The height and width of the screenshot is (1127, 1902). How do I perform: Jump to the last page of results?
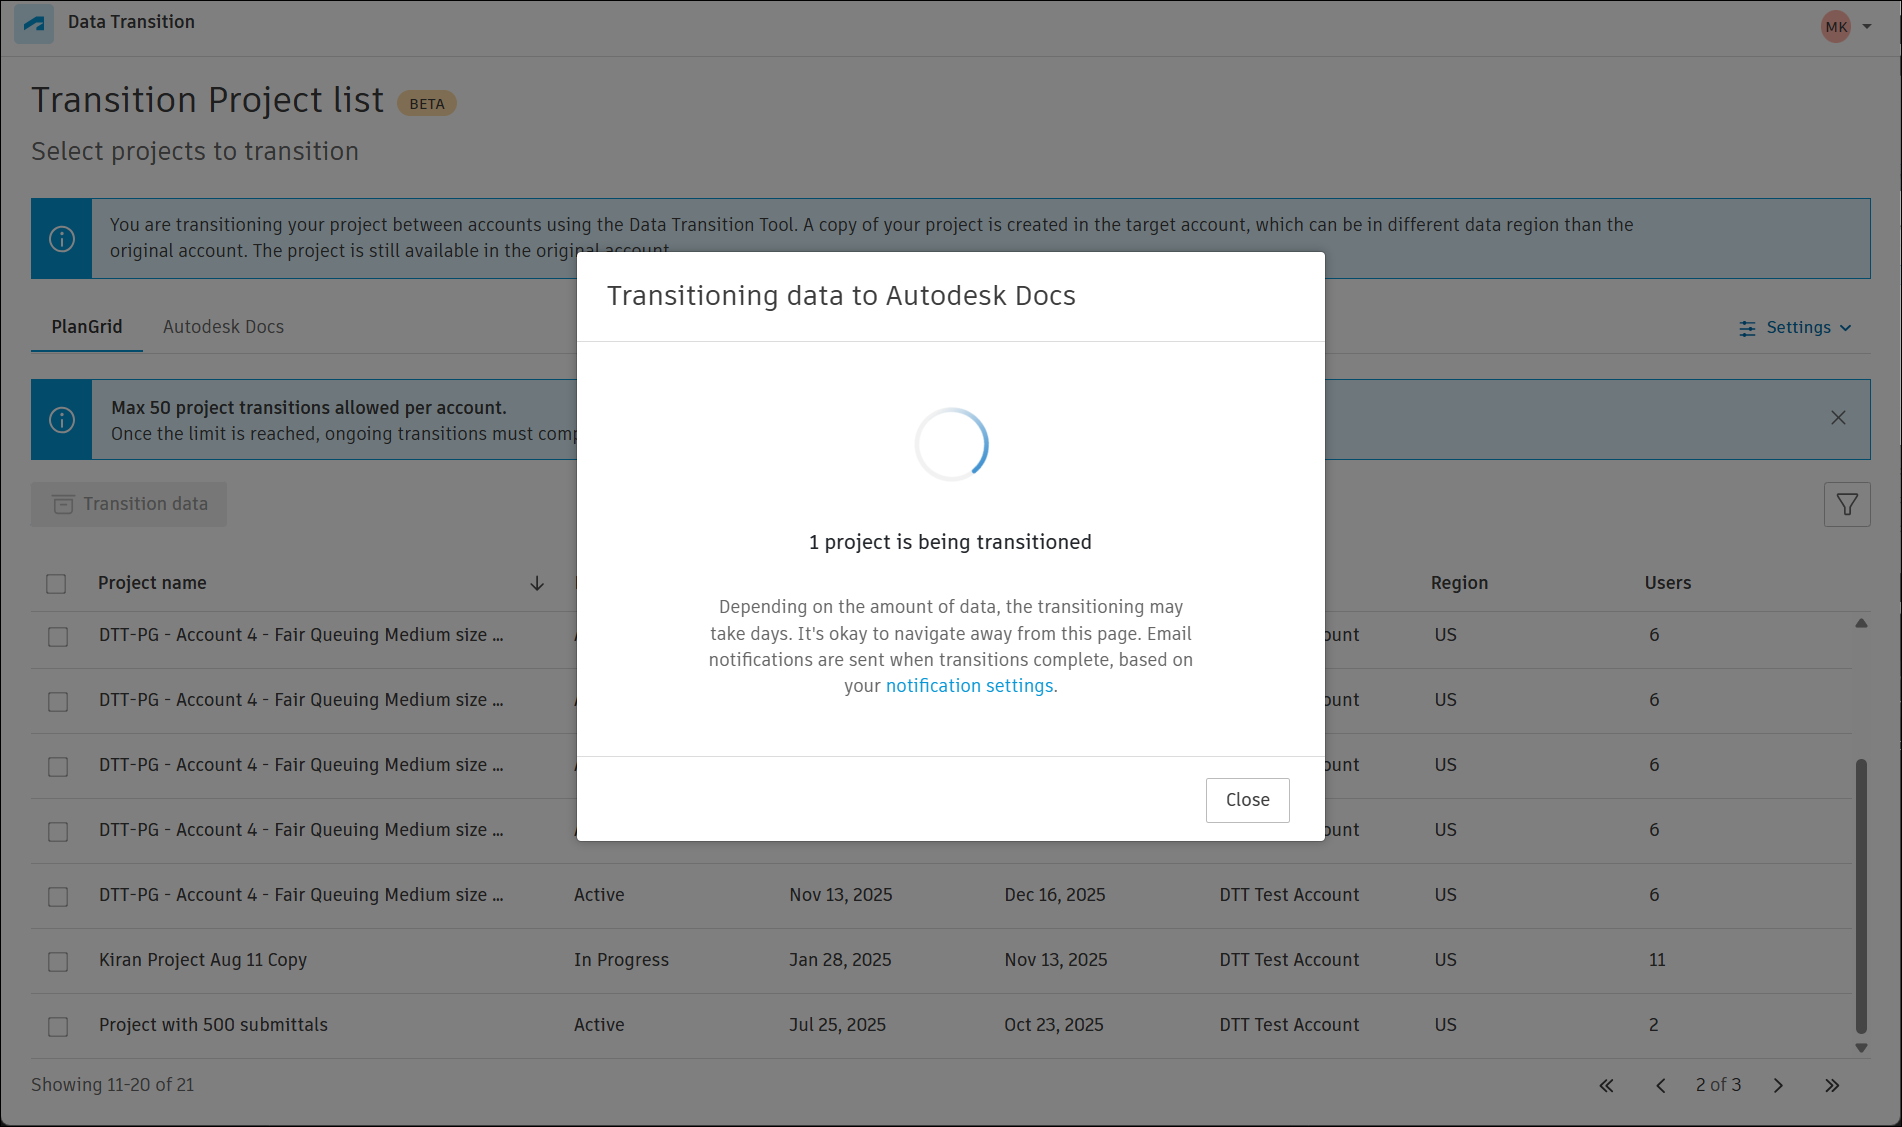1832,1086
